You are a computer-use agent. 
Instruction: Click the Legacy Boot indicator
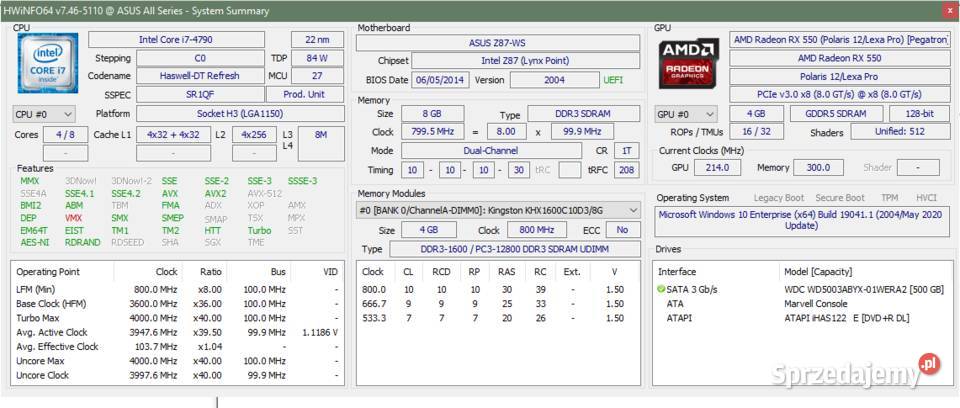(x=779, y=198)
